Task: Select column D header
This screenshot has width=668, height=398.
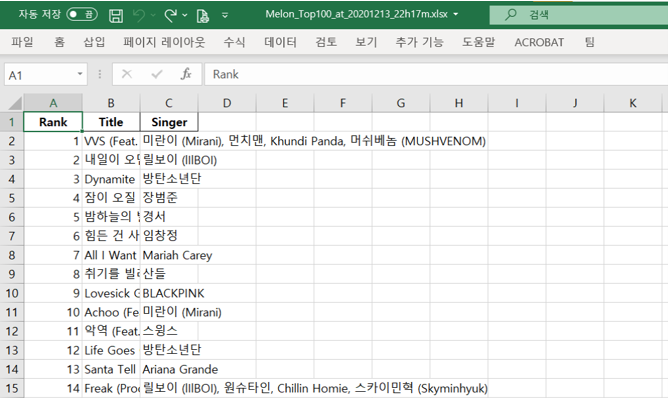Action: [227, 103]
